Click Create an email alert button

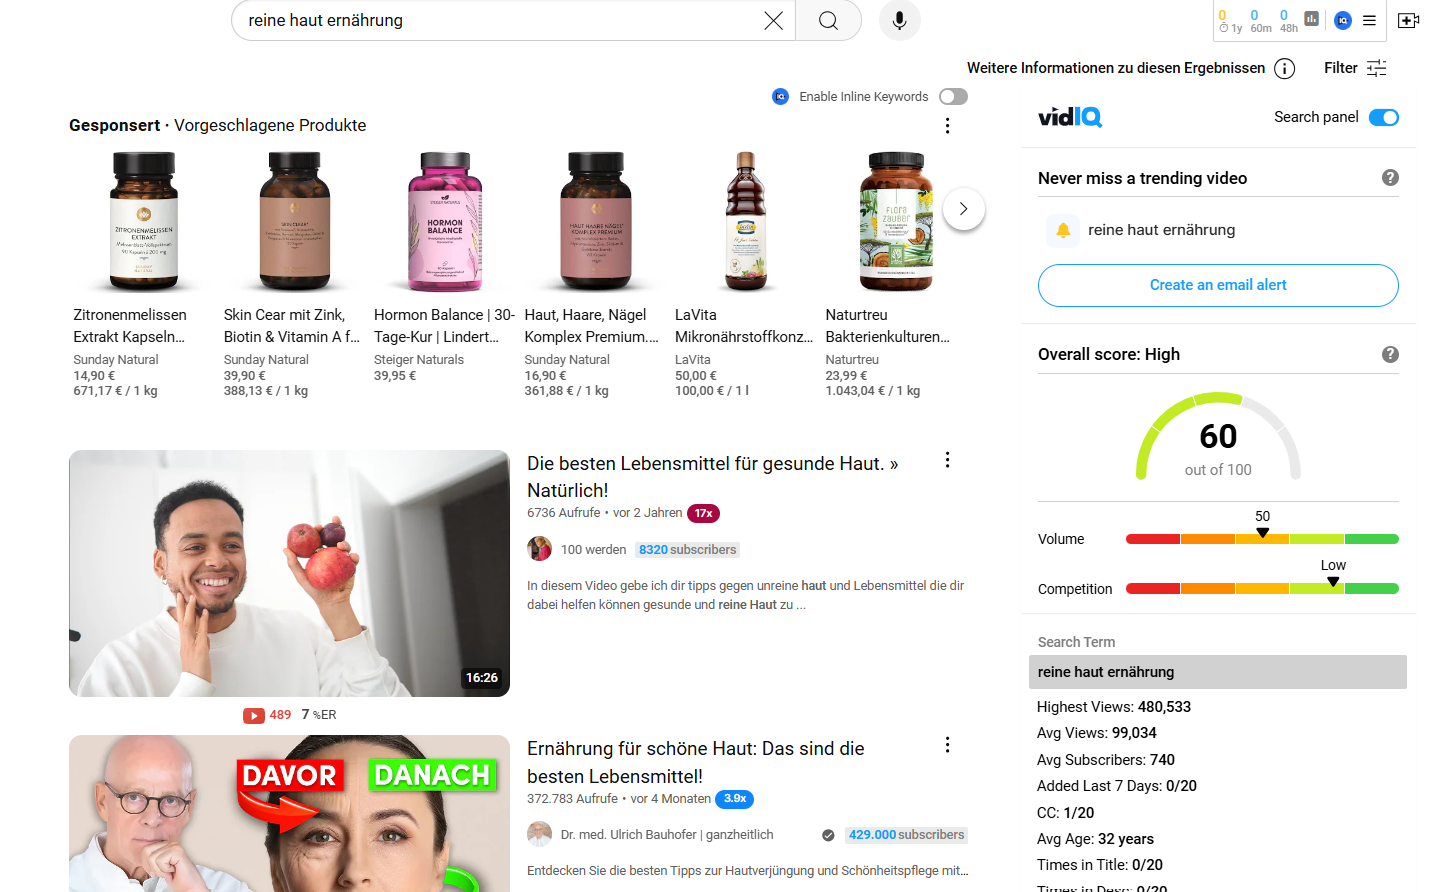click(x=1217, y=285)
